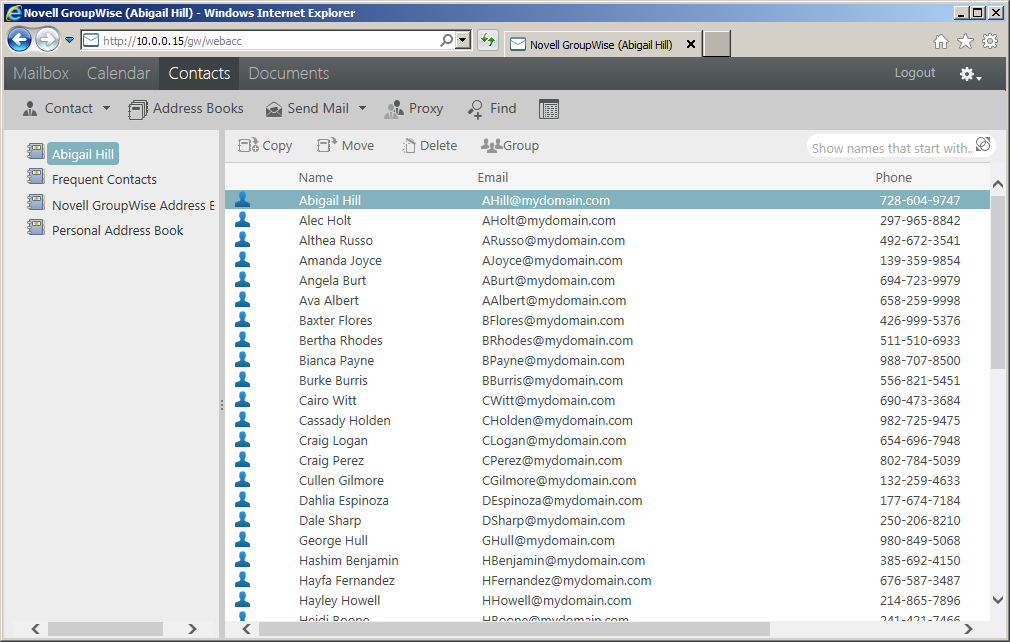Viewport: 1010px width, 642px height.
Task: Click the contact icon beside Alec Holt
Action: click(242, 220)
